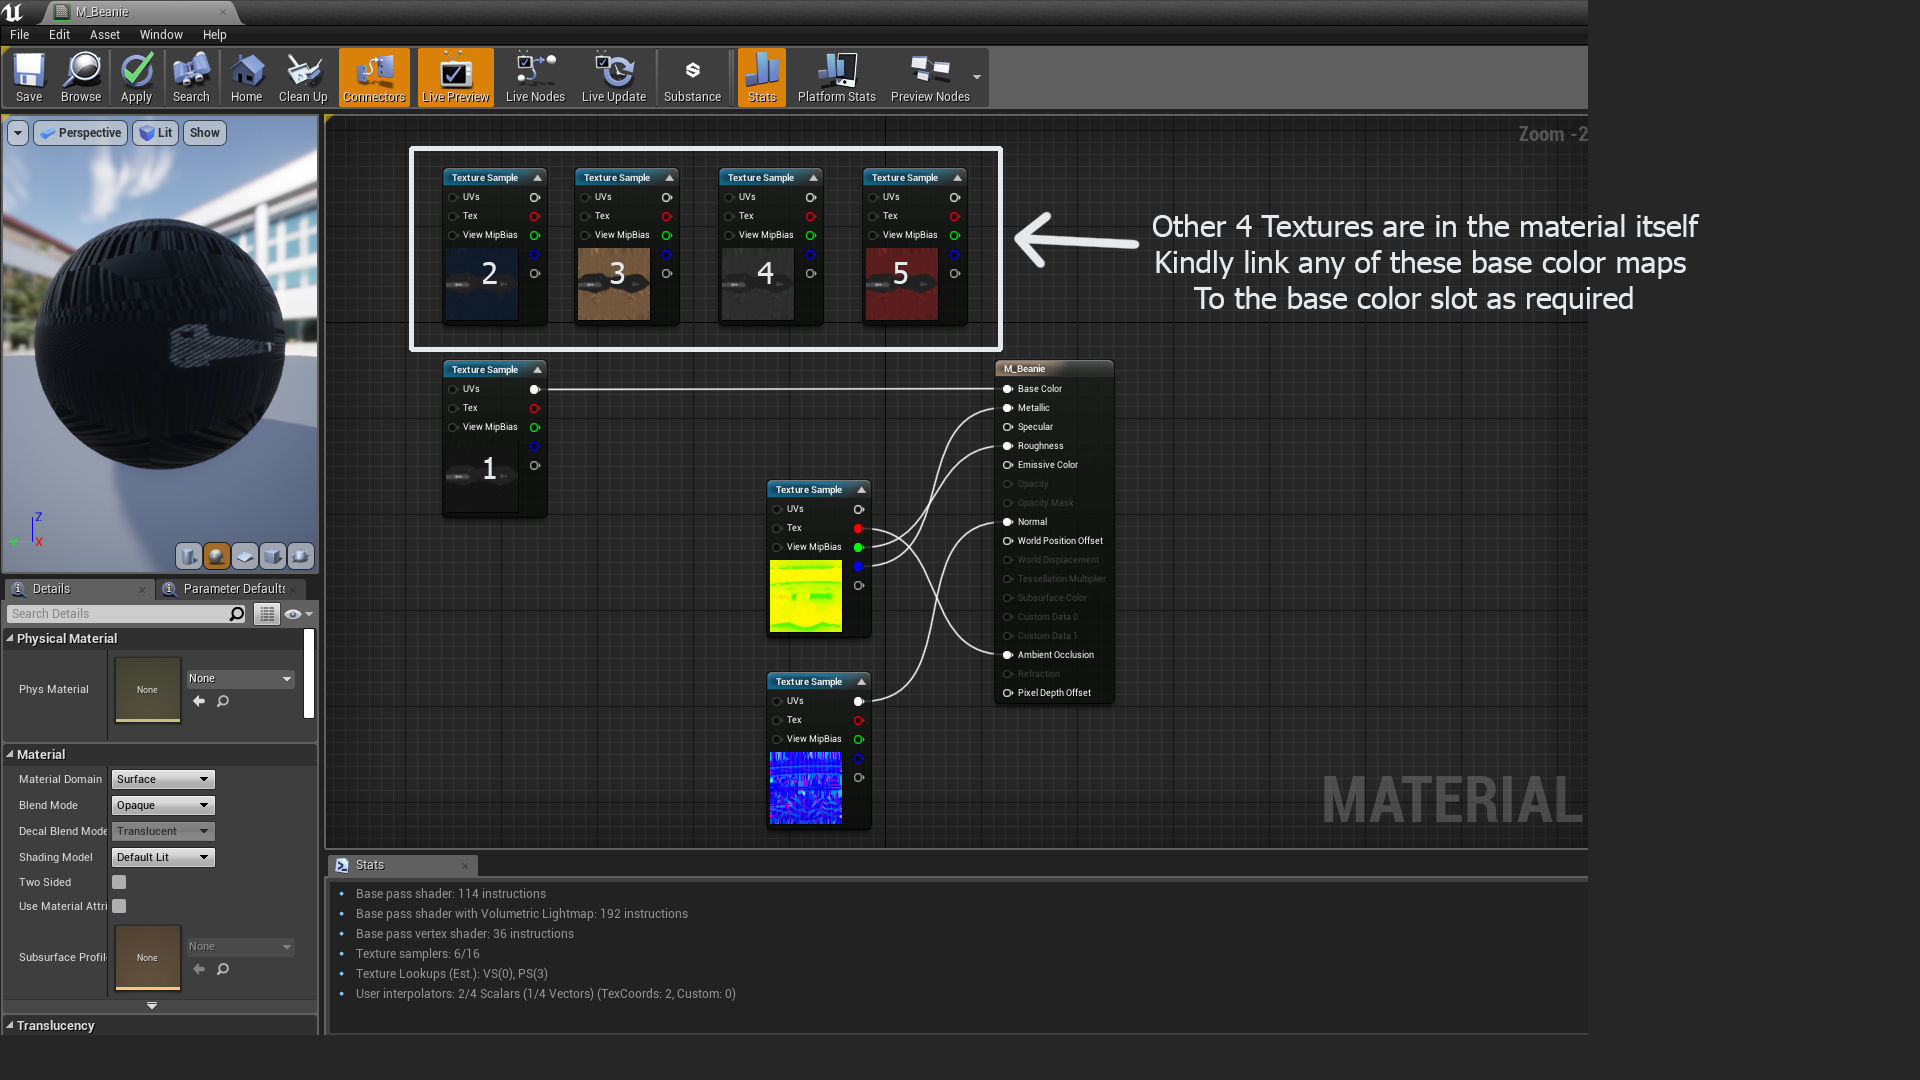Click the Show viewport button

click(x=204, y=133)
